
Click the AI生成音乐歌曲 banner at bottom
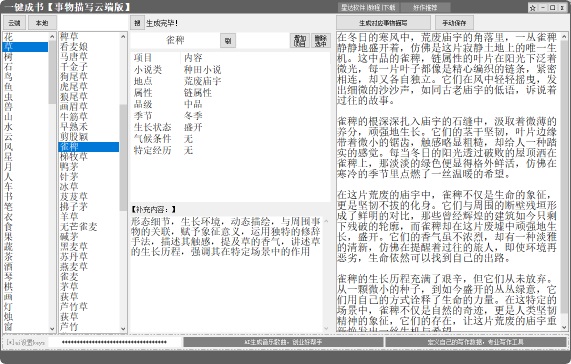[283, 342]
